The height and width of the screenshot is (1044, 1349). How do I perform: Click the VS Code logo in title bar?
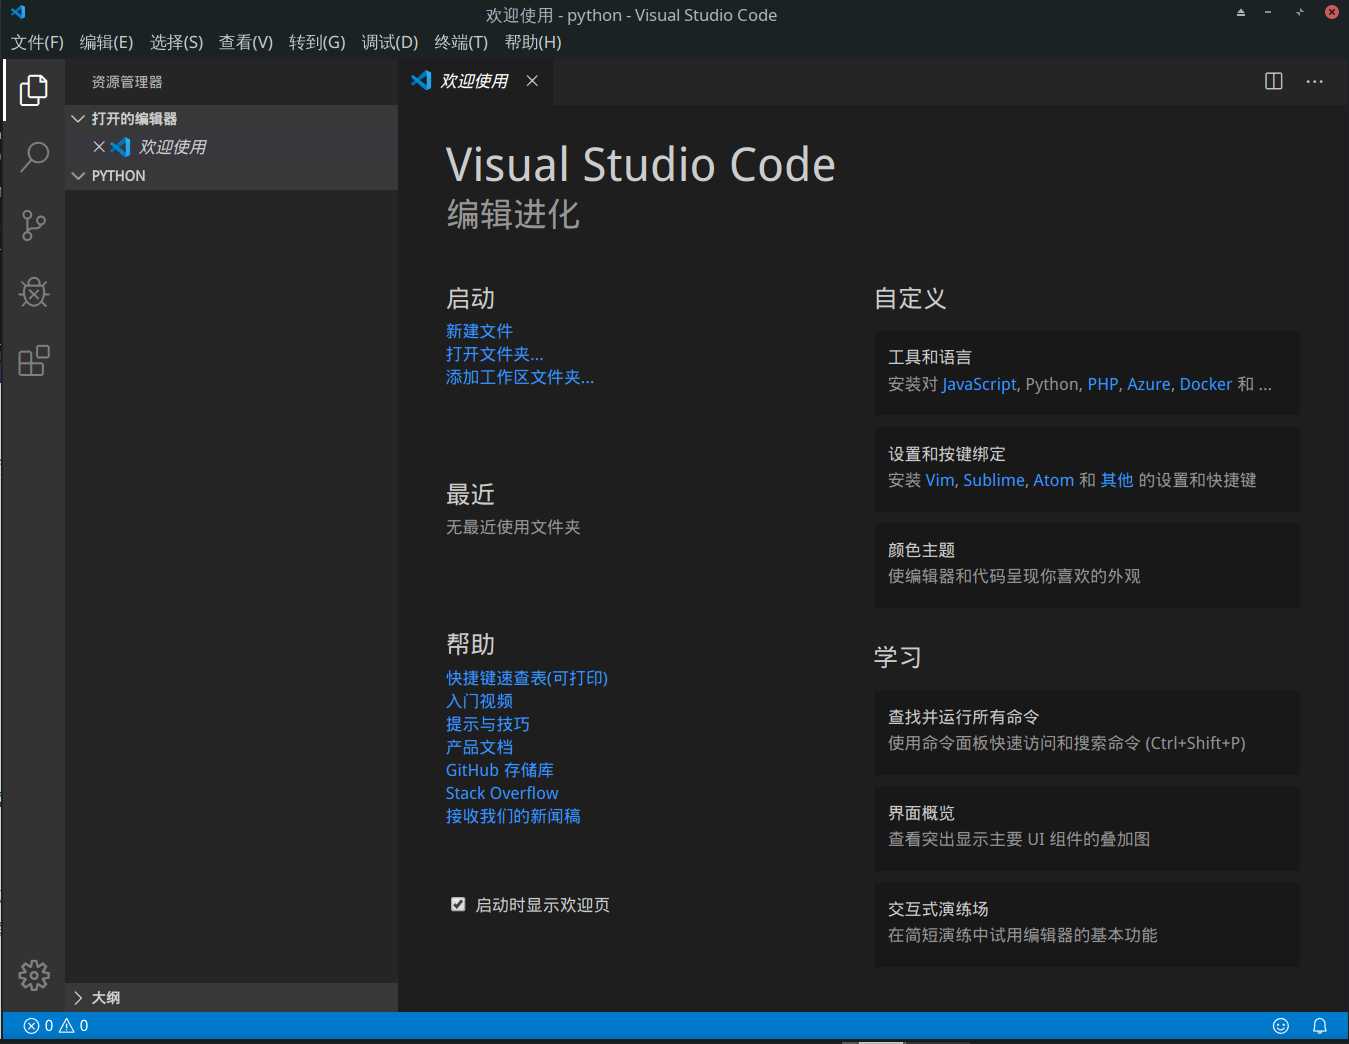pos(18,13)
